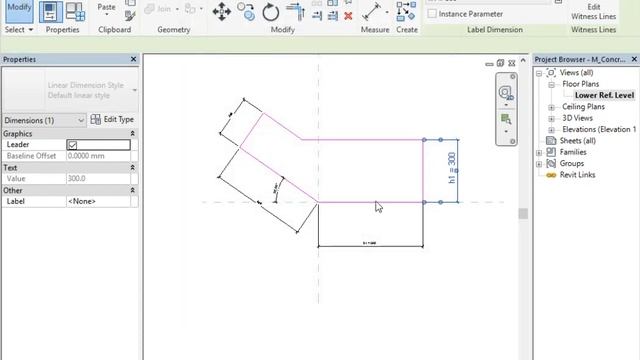Screen dimensions: 640x360
Task: Open the Join dropdown arrow
Action: (177, 9)
